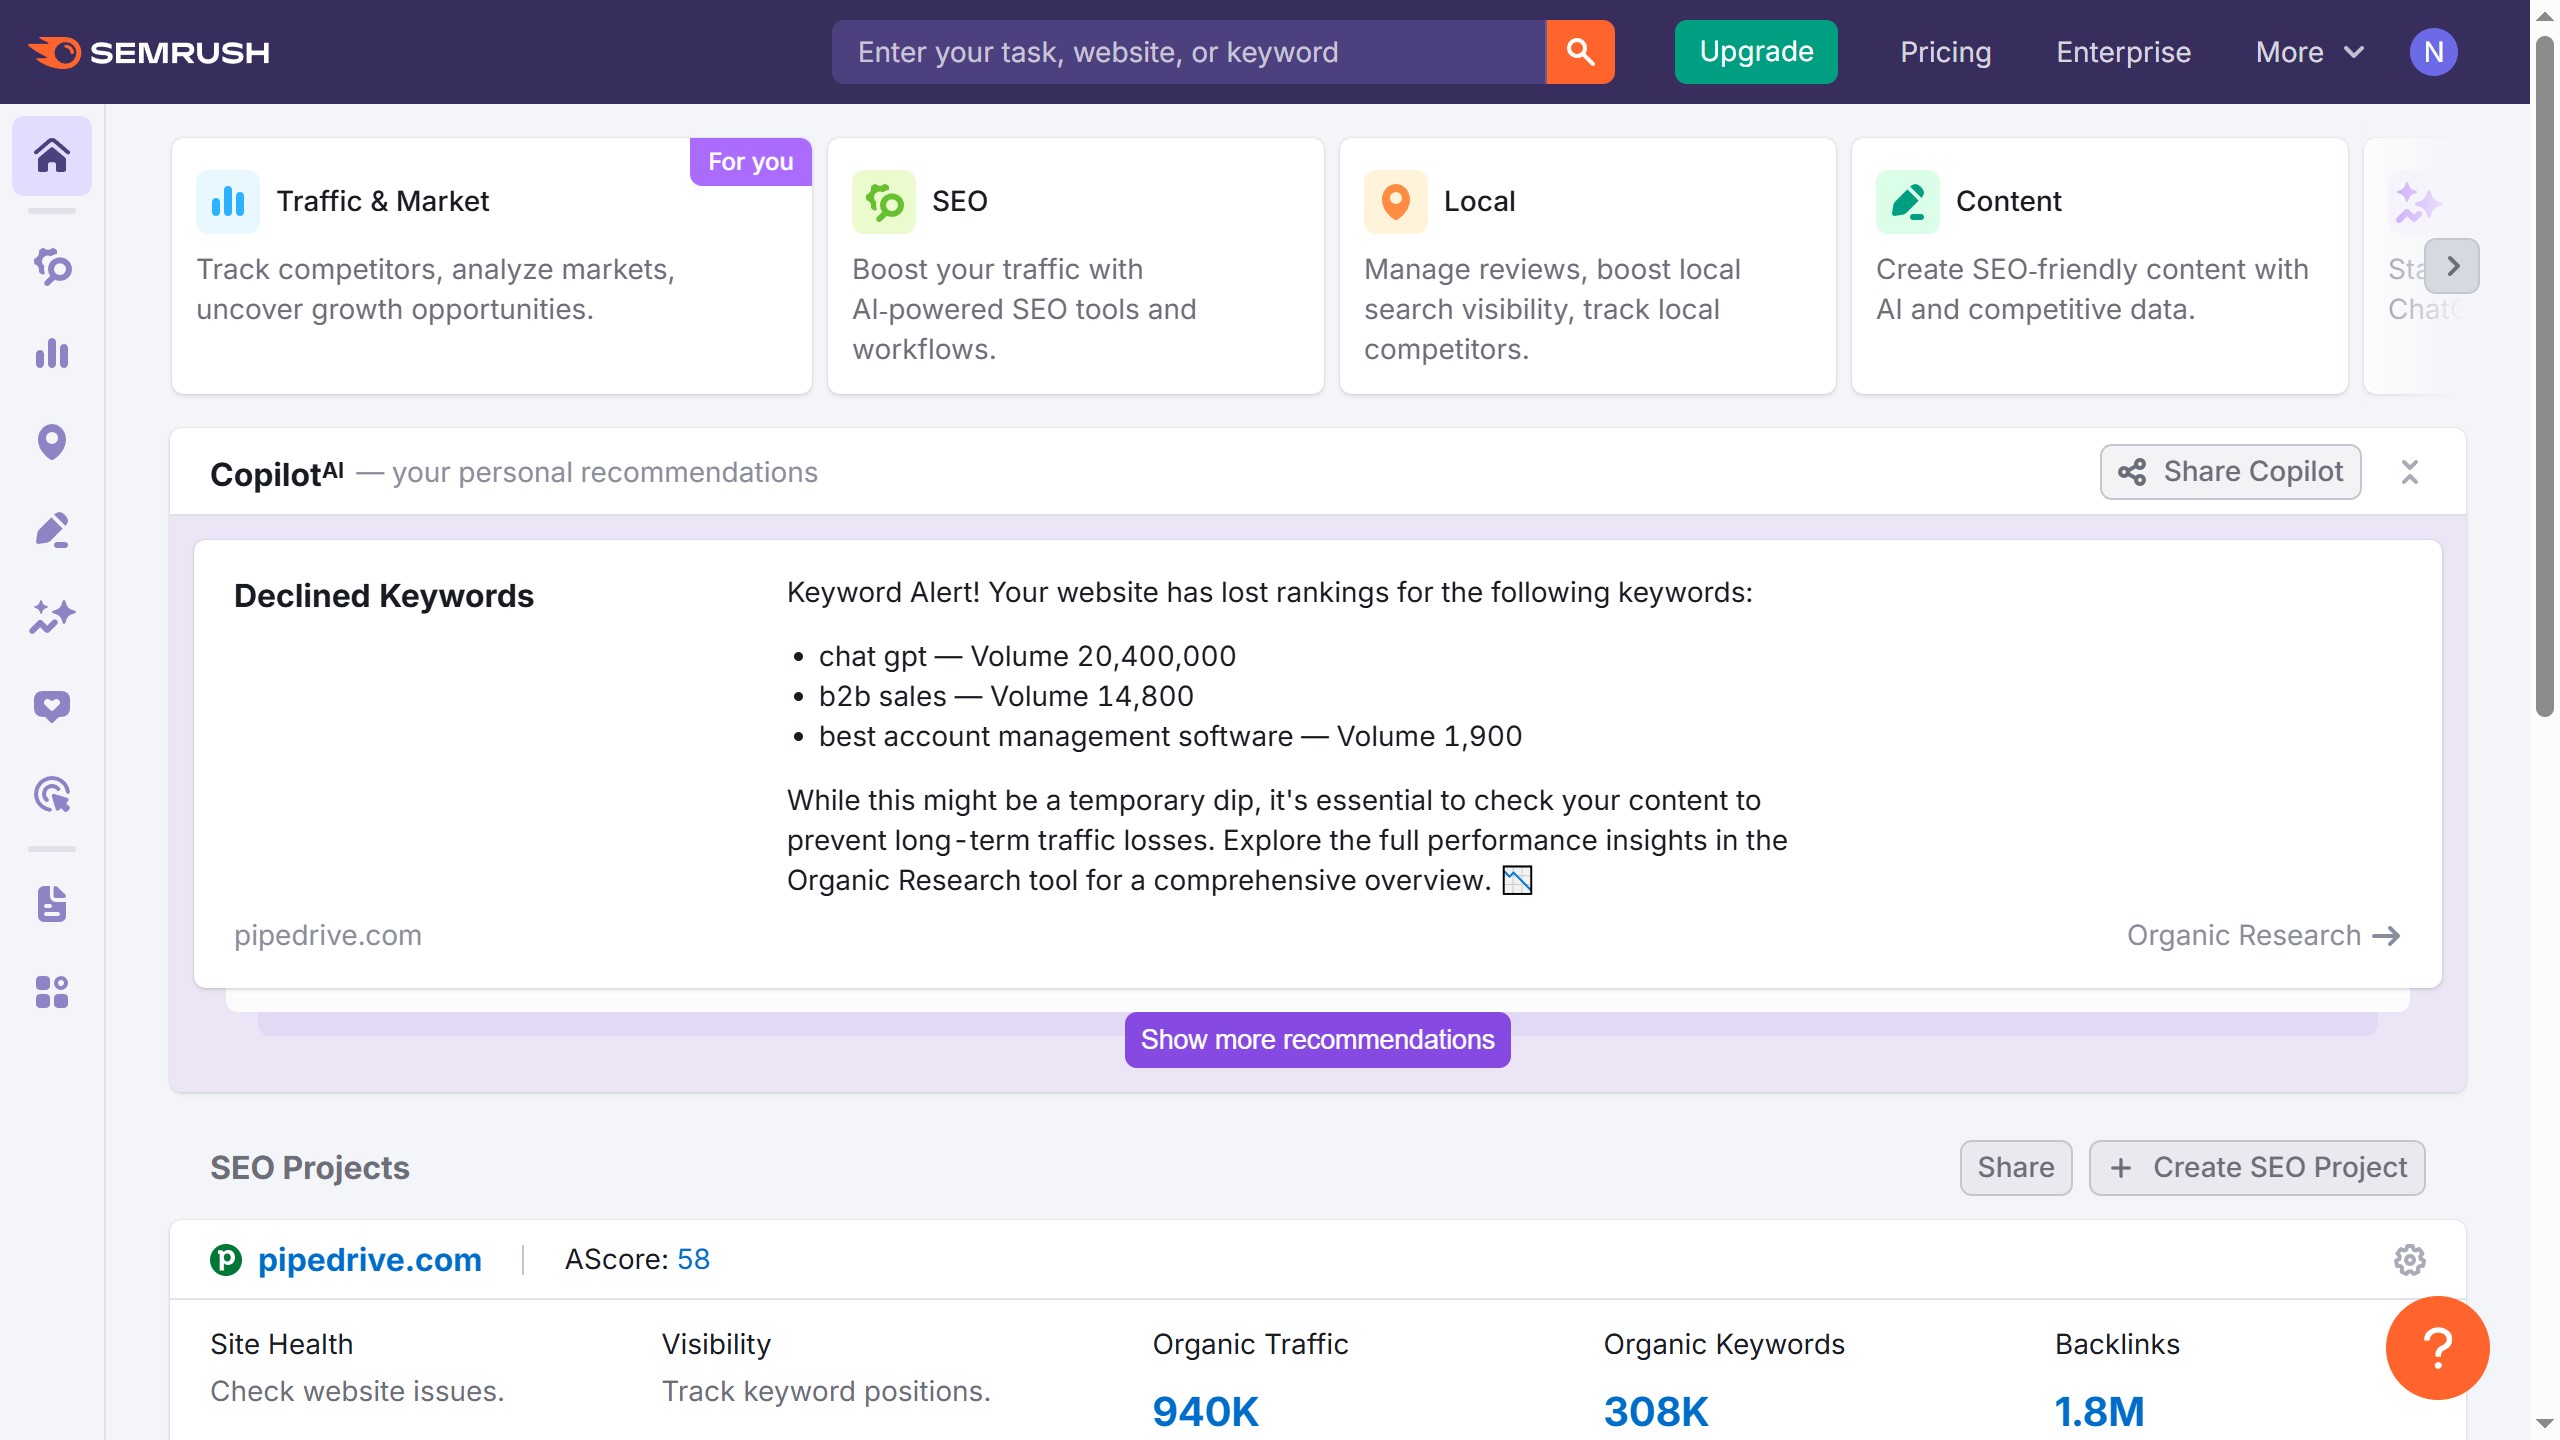
Task: Show more recommendations in Copilot
Action: [1318, 1040]
